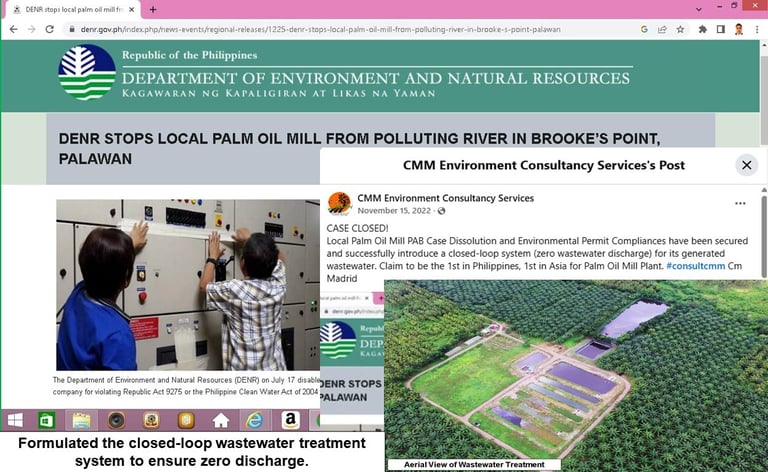Image resolution: width=768 pixels, height=472 pixels.
Task: Open File Explorer from the taskbar
Action: tap(81, 420)
